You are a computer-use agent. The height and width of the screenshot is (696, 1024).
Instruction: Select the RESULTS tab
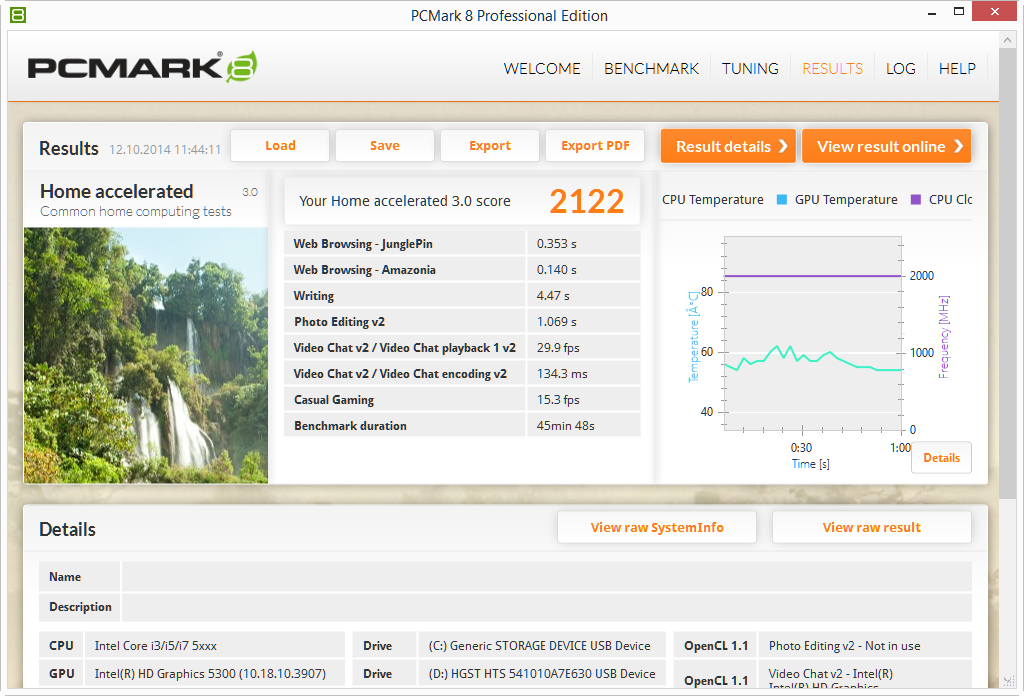(832, 69)
